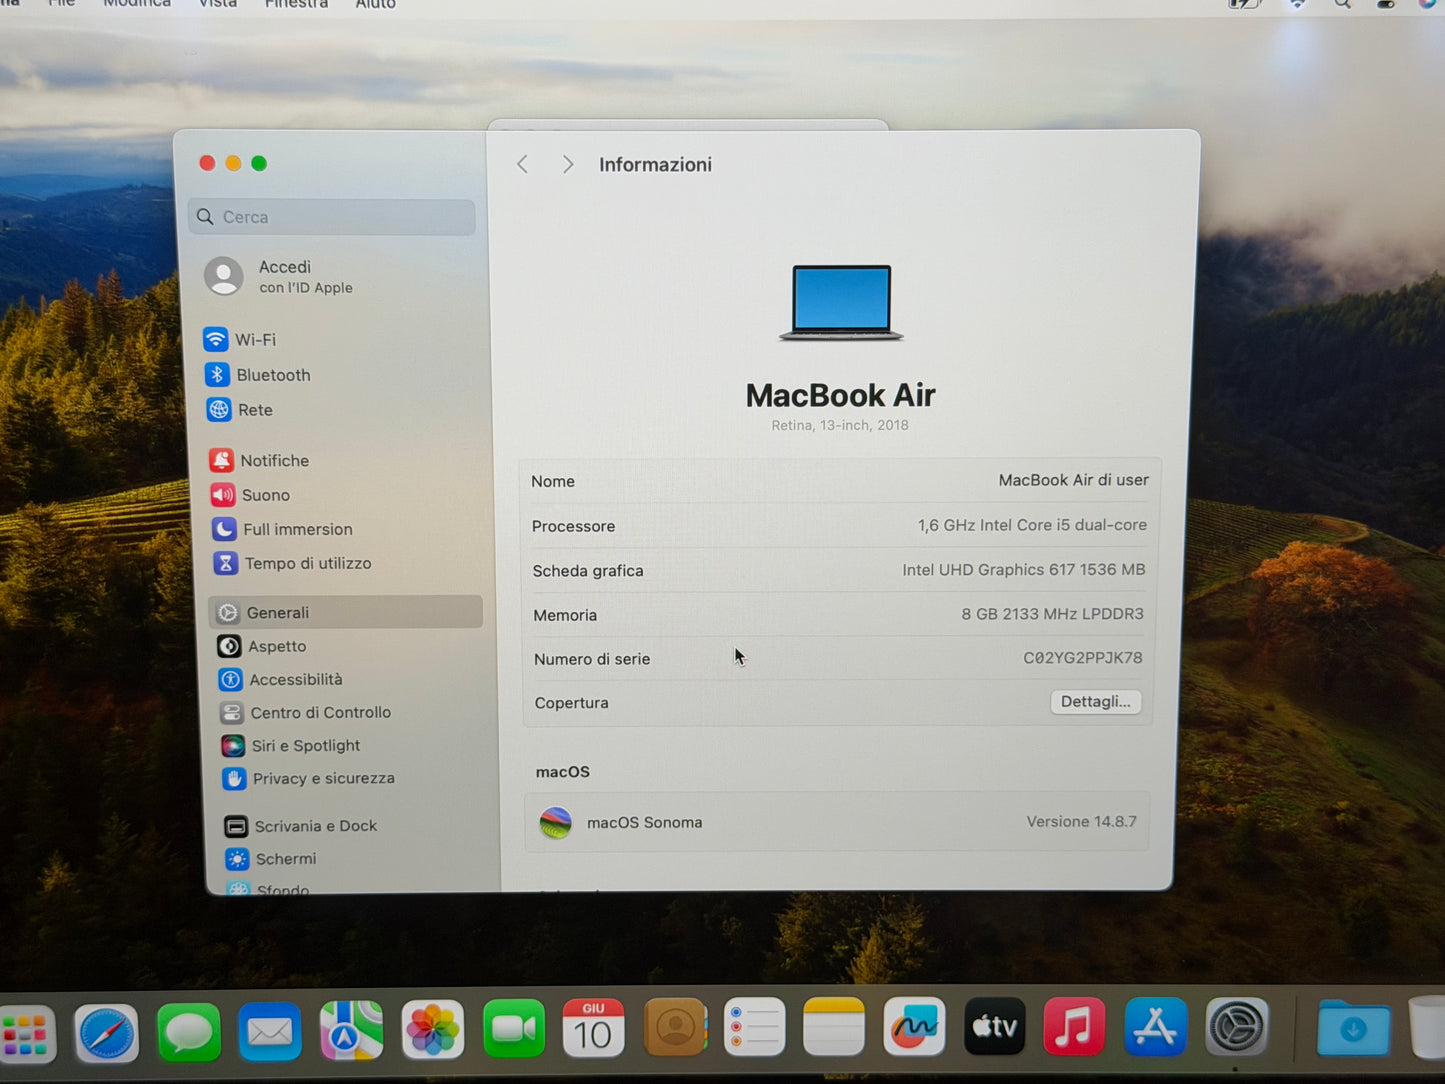This screenshot has height=1084, width=1445.
Task: Open Aspetto settings
Action: pyautogui.click(x=262, y=646)
